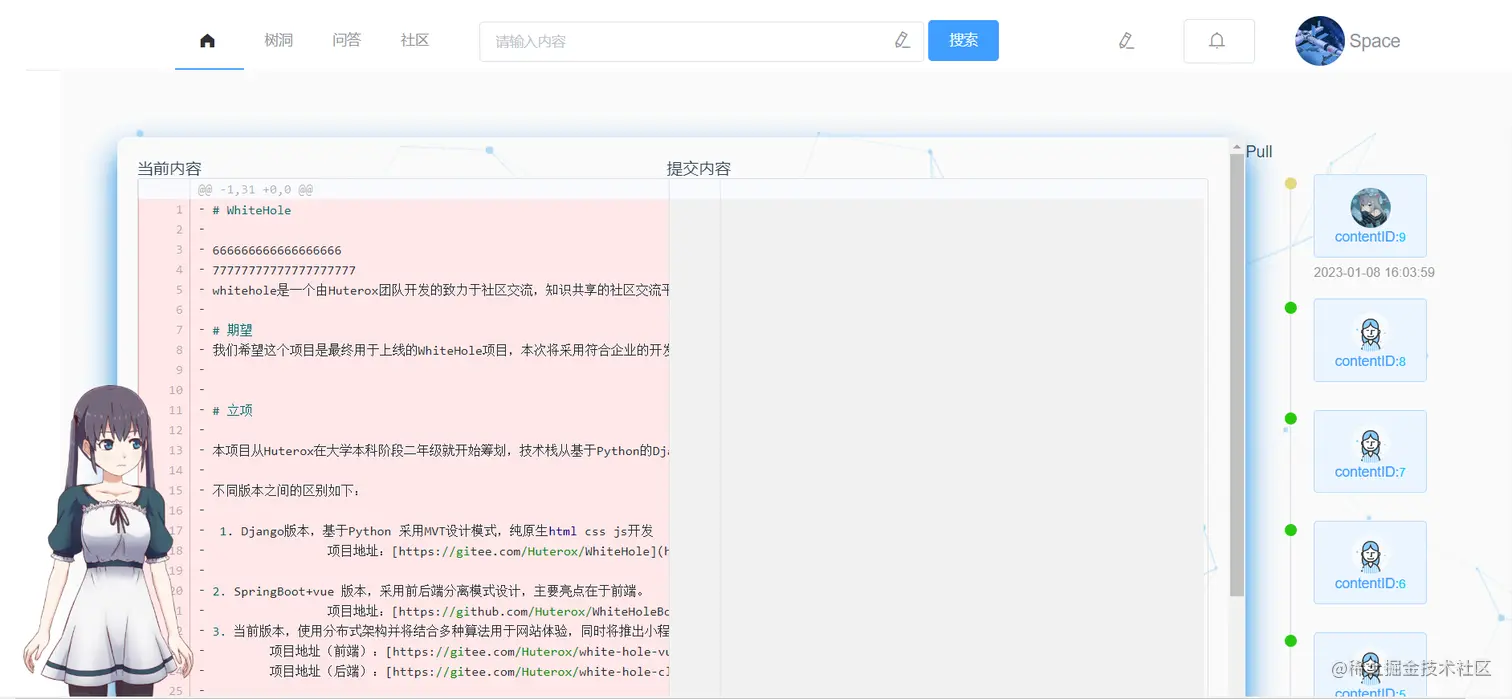The height and width of the screenshot is (699, 1512).
Task: Click inside the 请输入内容 search field
Action: point(650,40)
